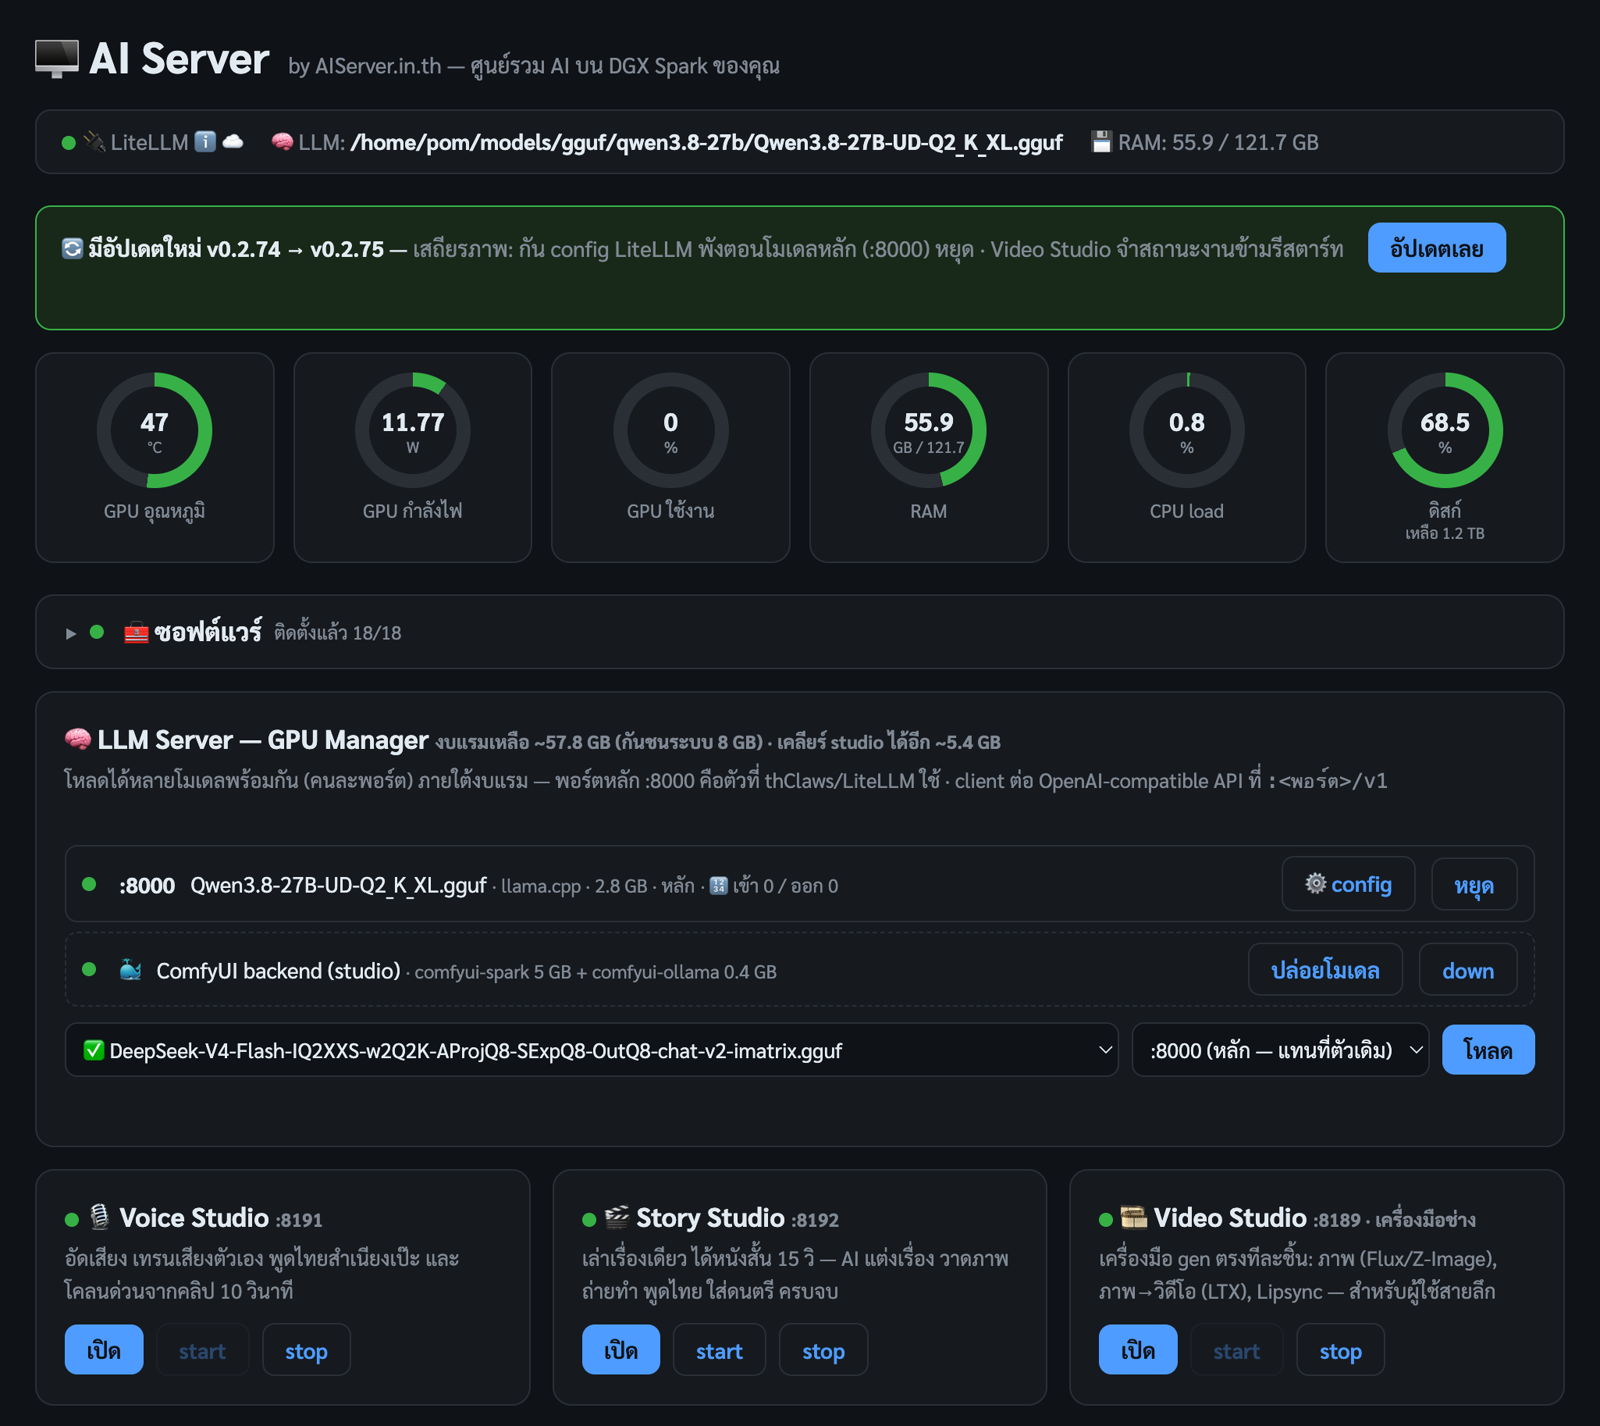This screenshot has width=1600, height=1426.
Task: Click start under Story Studio
Action: (719, 1350)
